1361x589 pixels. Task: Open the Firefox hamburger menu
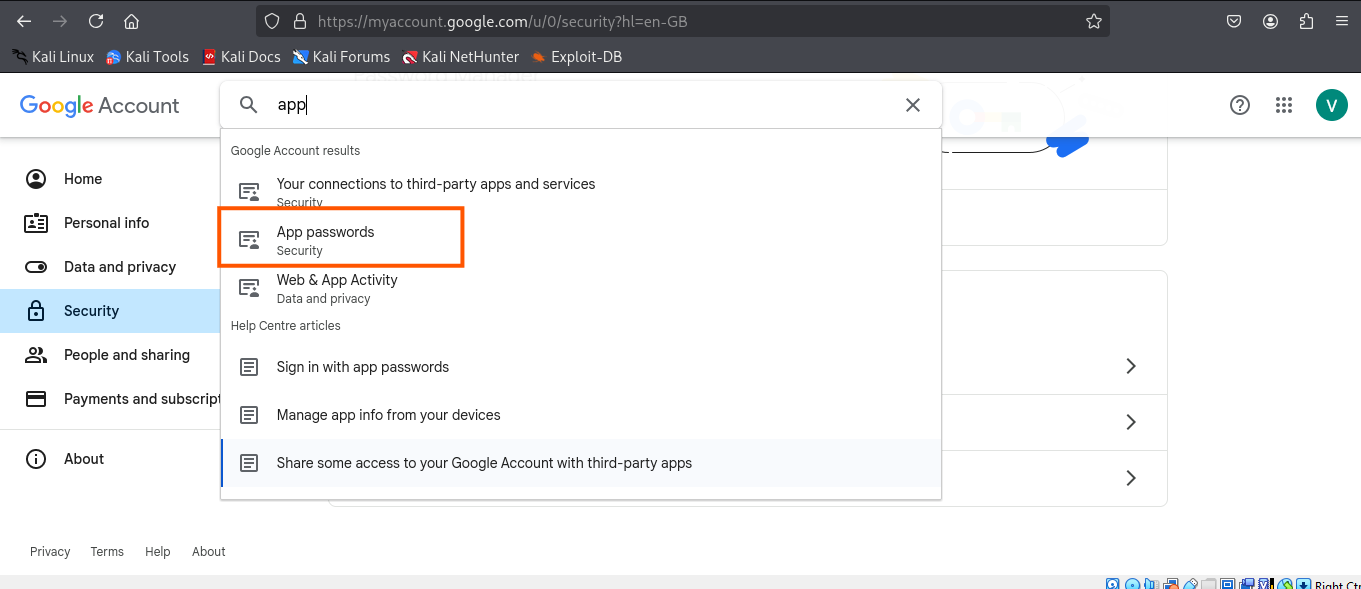click(x=1341, y=21)
